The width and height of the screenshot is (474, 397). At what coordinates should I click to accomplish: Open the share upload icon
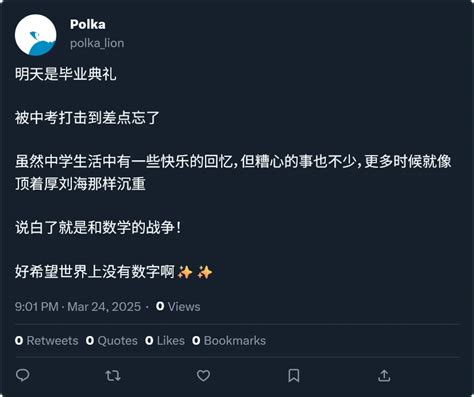coord(384,376)
